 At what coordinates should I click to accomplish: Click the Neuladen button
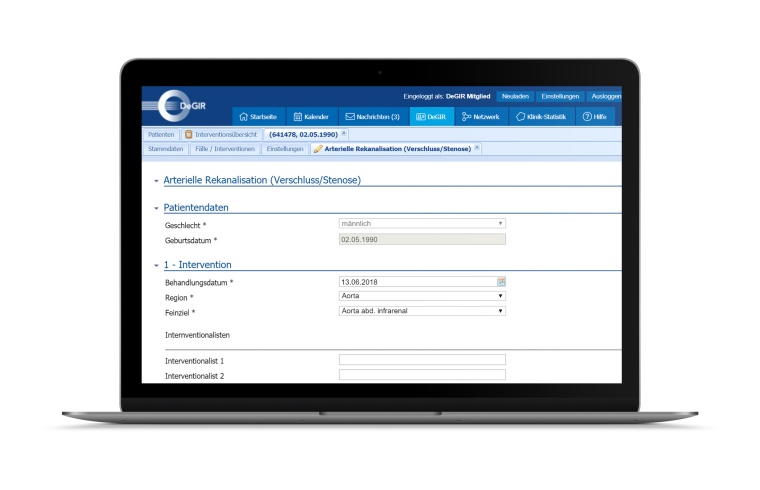tap(514, 96)
